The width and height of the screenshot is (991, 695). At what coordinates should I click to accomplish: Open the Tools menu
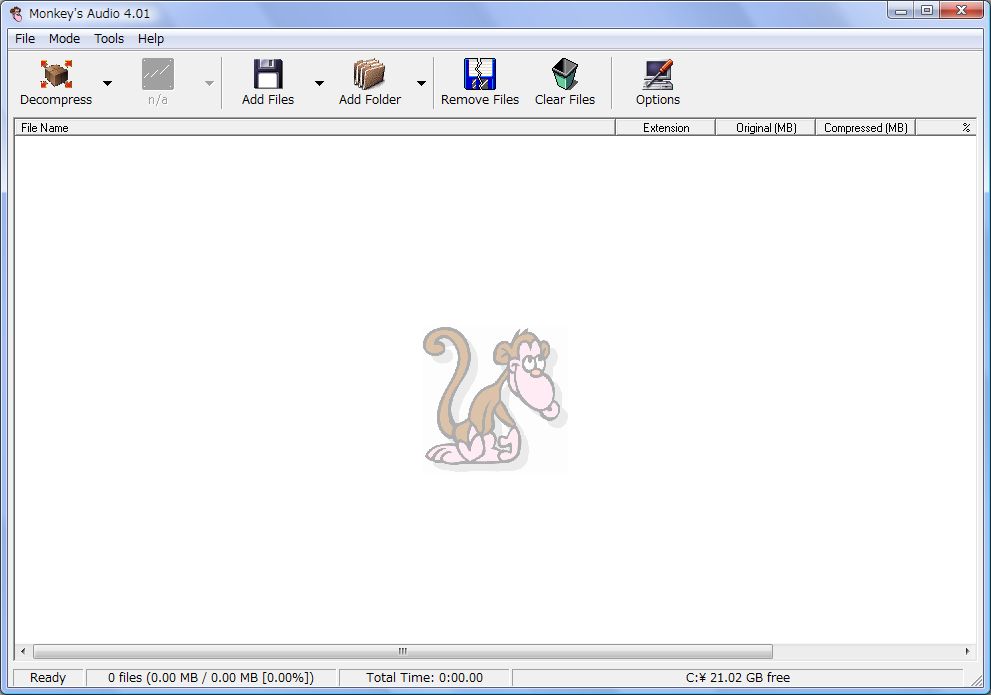(109, 39)
